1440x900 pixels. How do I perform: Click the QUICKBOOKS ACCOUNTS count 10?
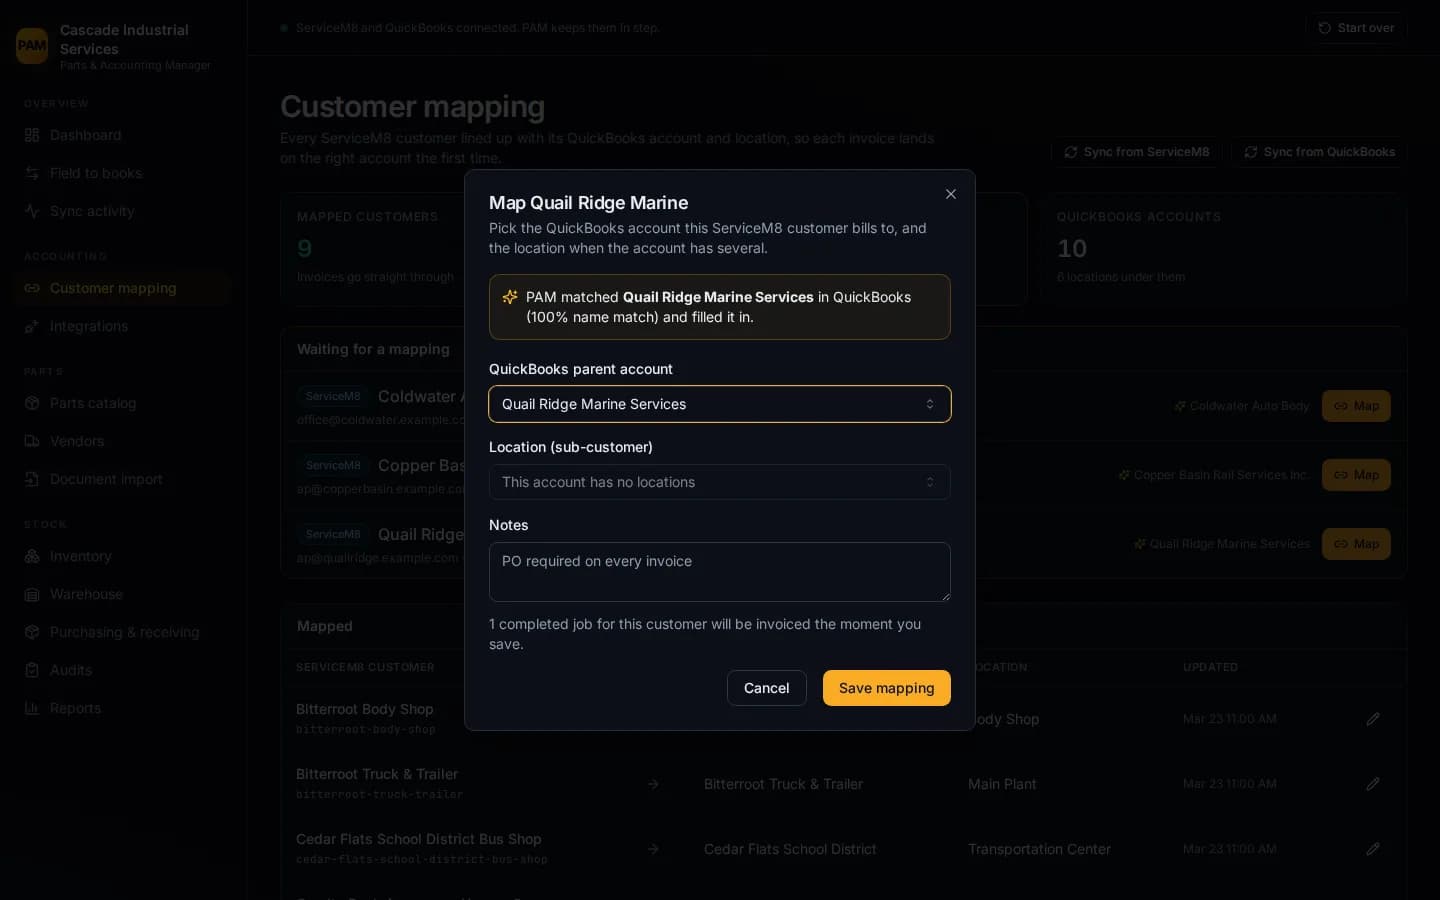point(1072,248)
